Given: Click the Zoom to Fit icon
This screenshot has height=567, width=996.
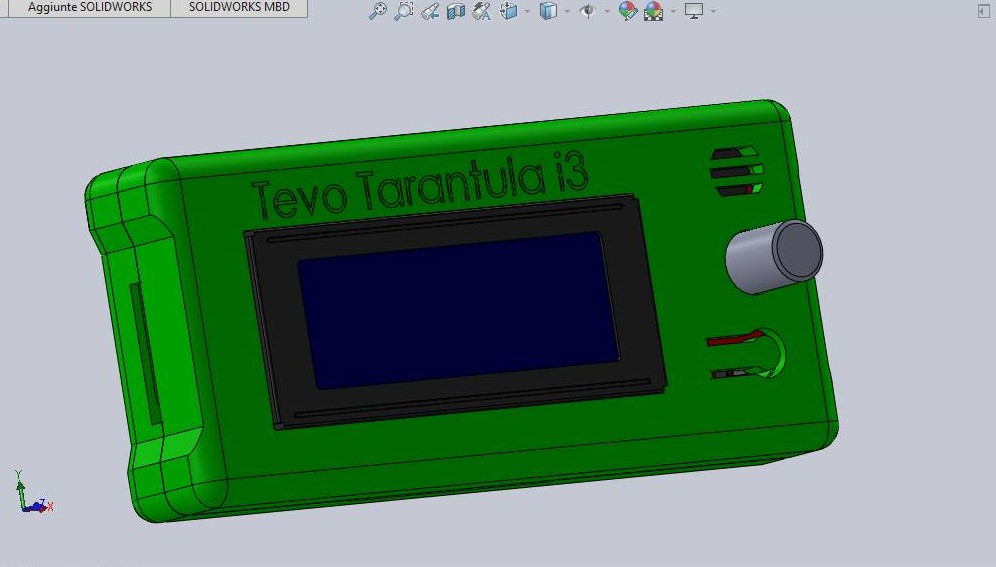Looking at the screenshot, I should (377, 11).
